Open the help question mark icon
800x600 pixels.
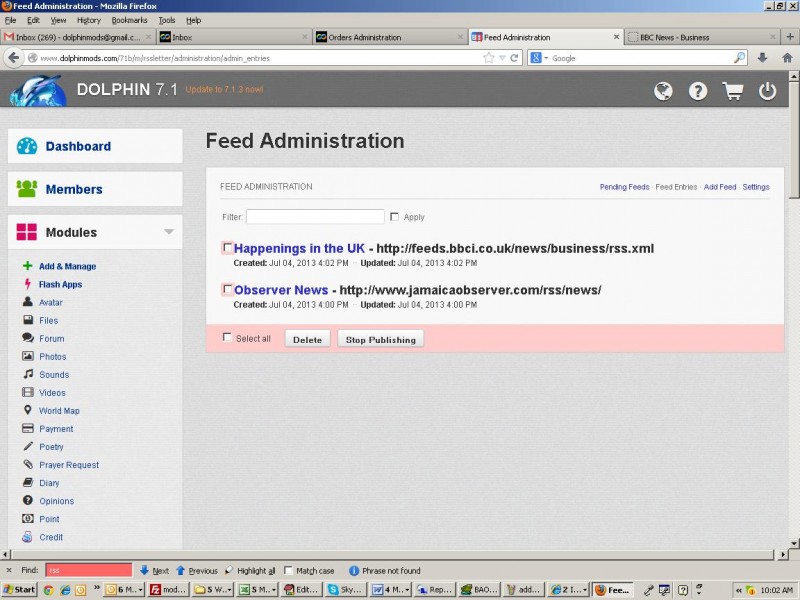point(697,91)
